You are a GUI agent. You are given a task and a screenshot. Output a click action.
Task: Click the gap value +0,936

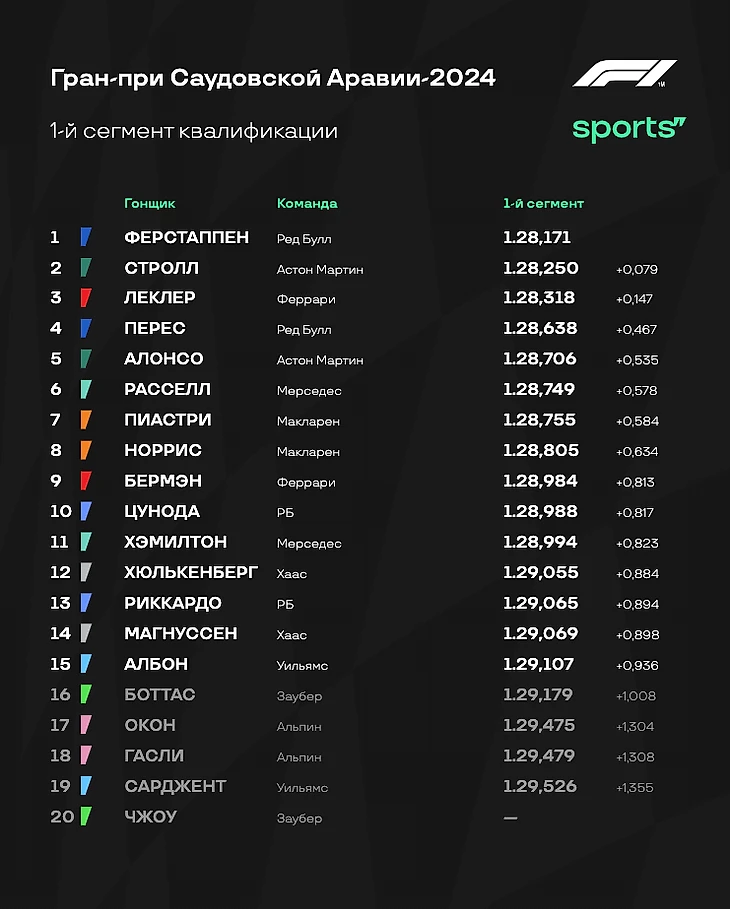coord(636,665)
